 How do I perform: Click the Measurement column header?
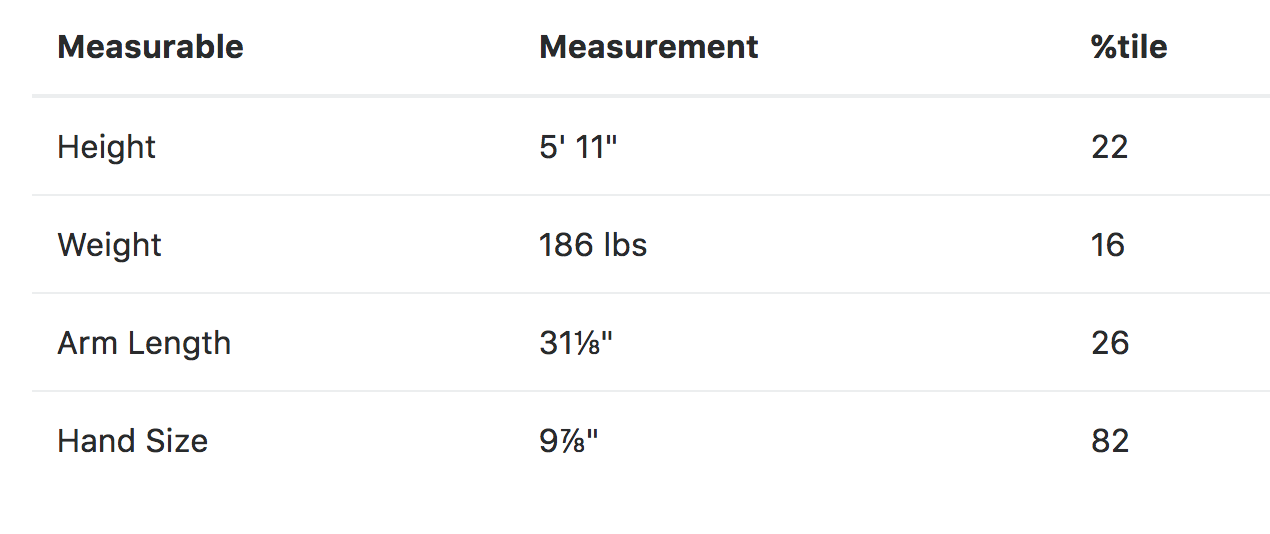(649, 47)
